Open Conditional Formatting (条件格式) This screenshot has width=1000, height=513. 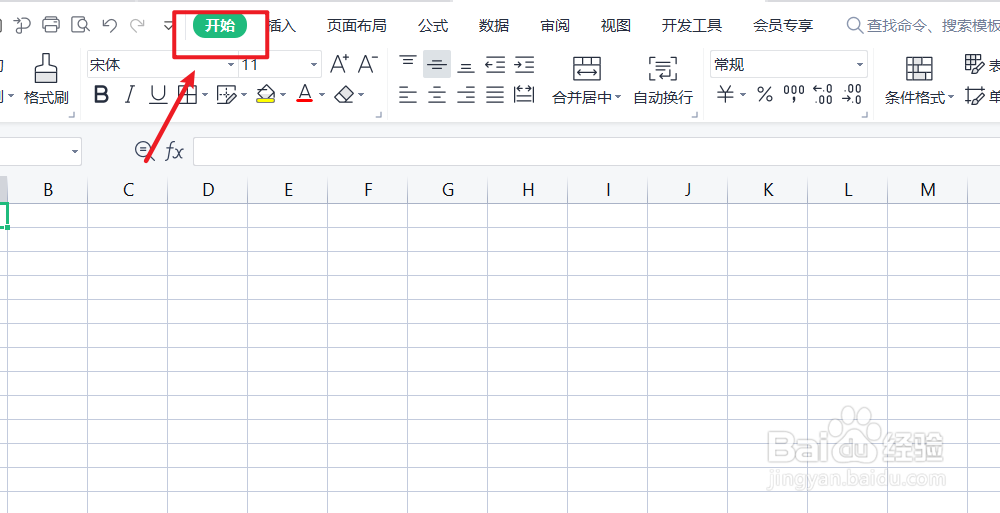point(919,79)
